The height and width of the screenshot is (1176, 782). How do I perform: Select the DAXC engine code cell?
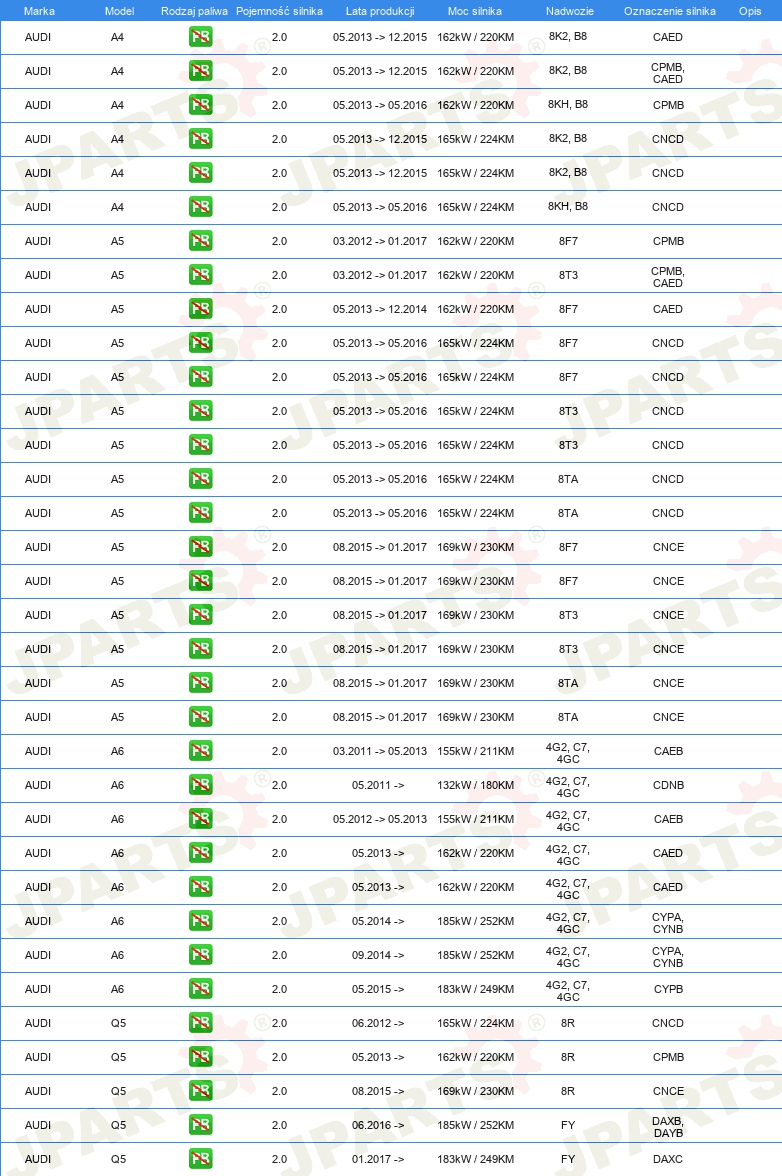[667, 1159]
